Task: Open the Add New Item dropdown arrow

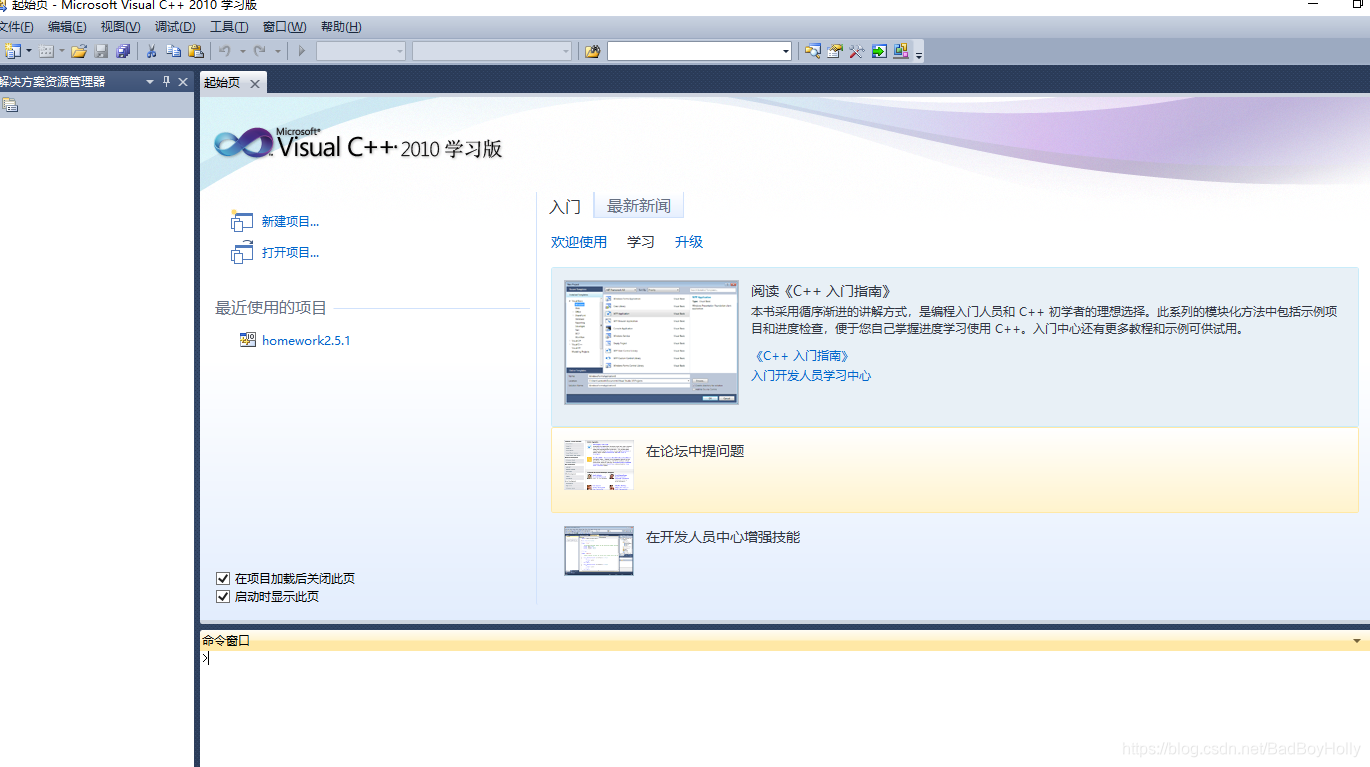Action: coord(61,51)
